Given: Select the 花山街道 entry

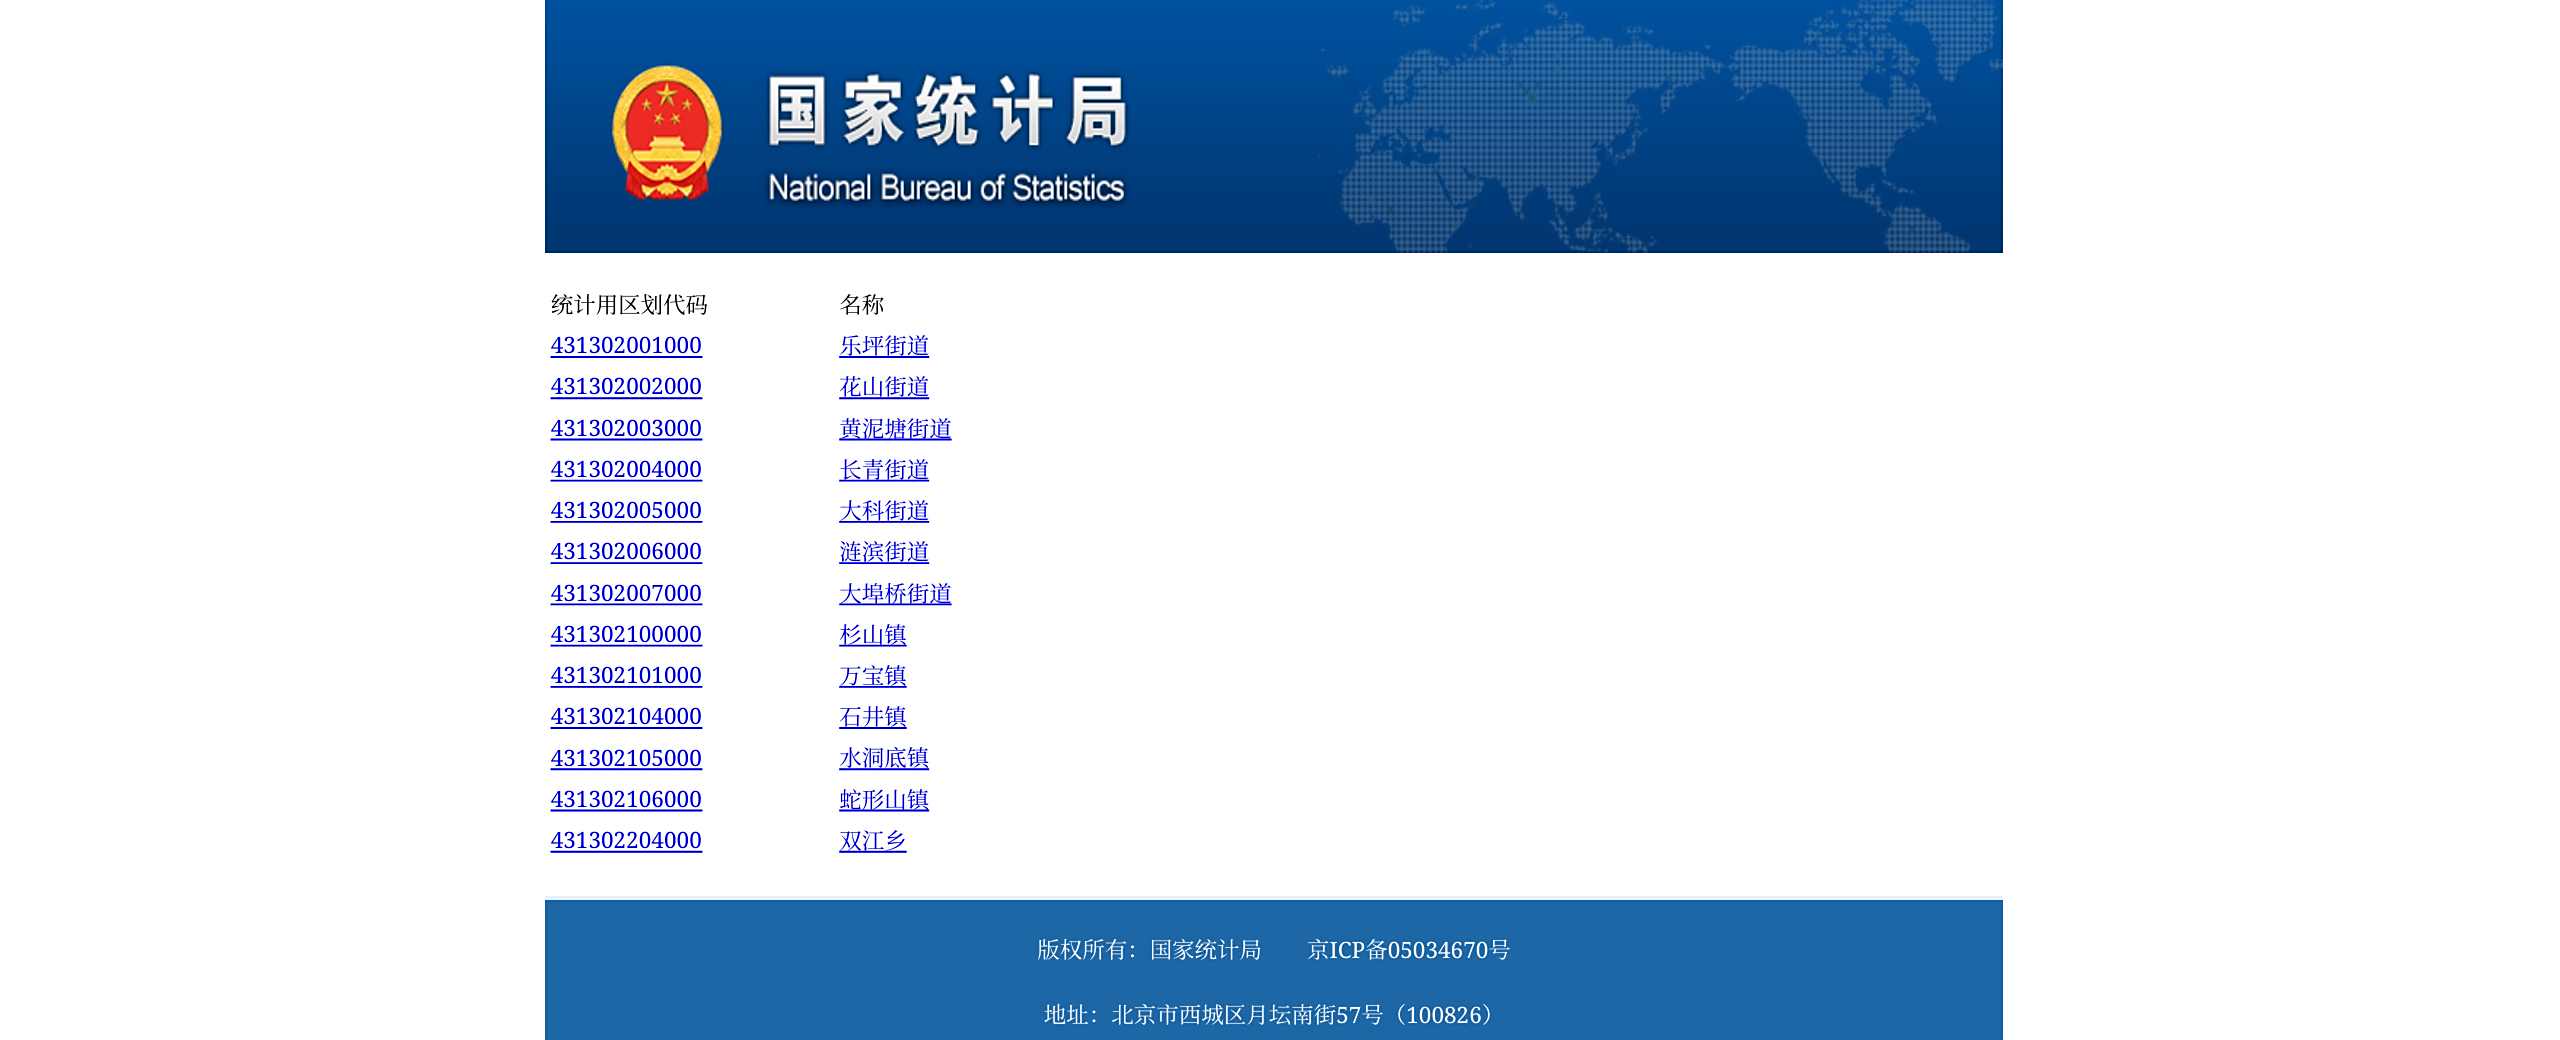Looking at the screenshot, I should pyautogui.click(x=884, y=387).
